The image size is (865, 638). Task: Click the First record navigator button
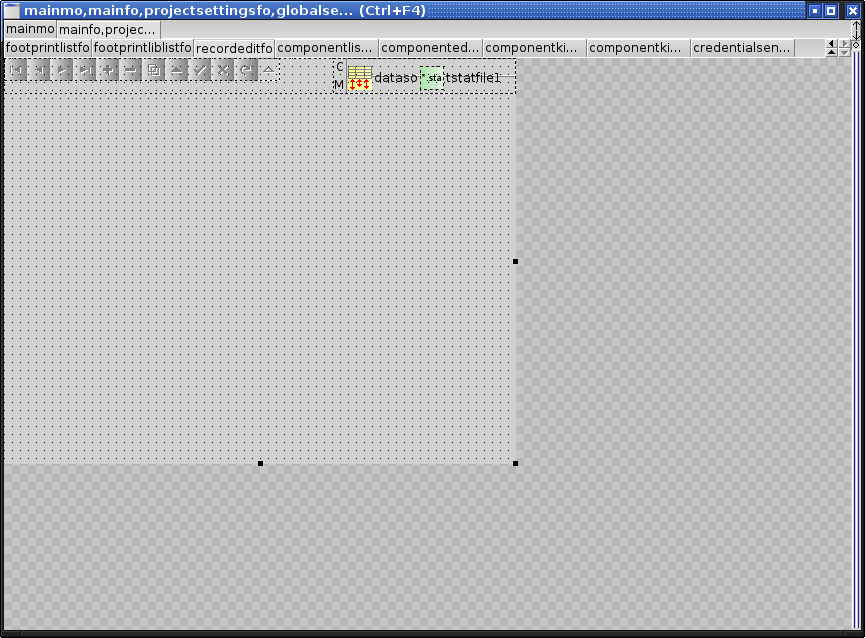(x=17, y=70)
